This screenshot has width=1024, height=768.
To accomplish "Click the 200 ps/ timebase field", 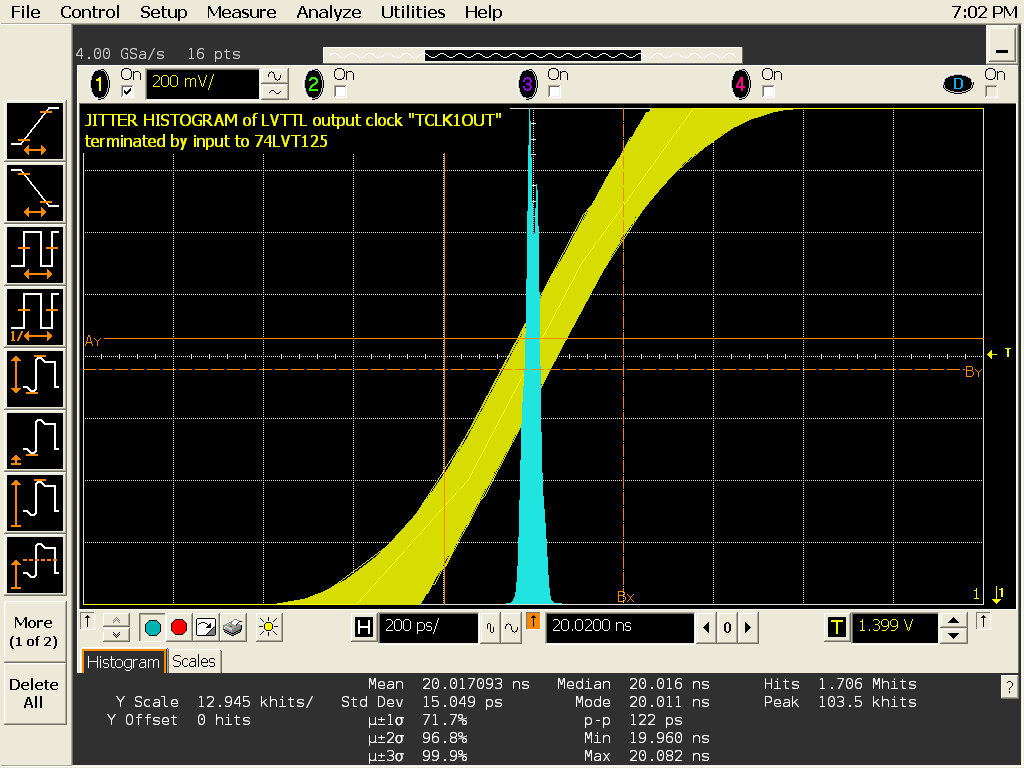I will click(x=429, y=628).
